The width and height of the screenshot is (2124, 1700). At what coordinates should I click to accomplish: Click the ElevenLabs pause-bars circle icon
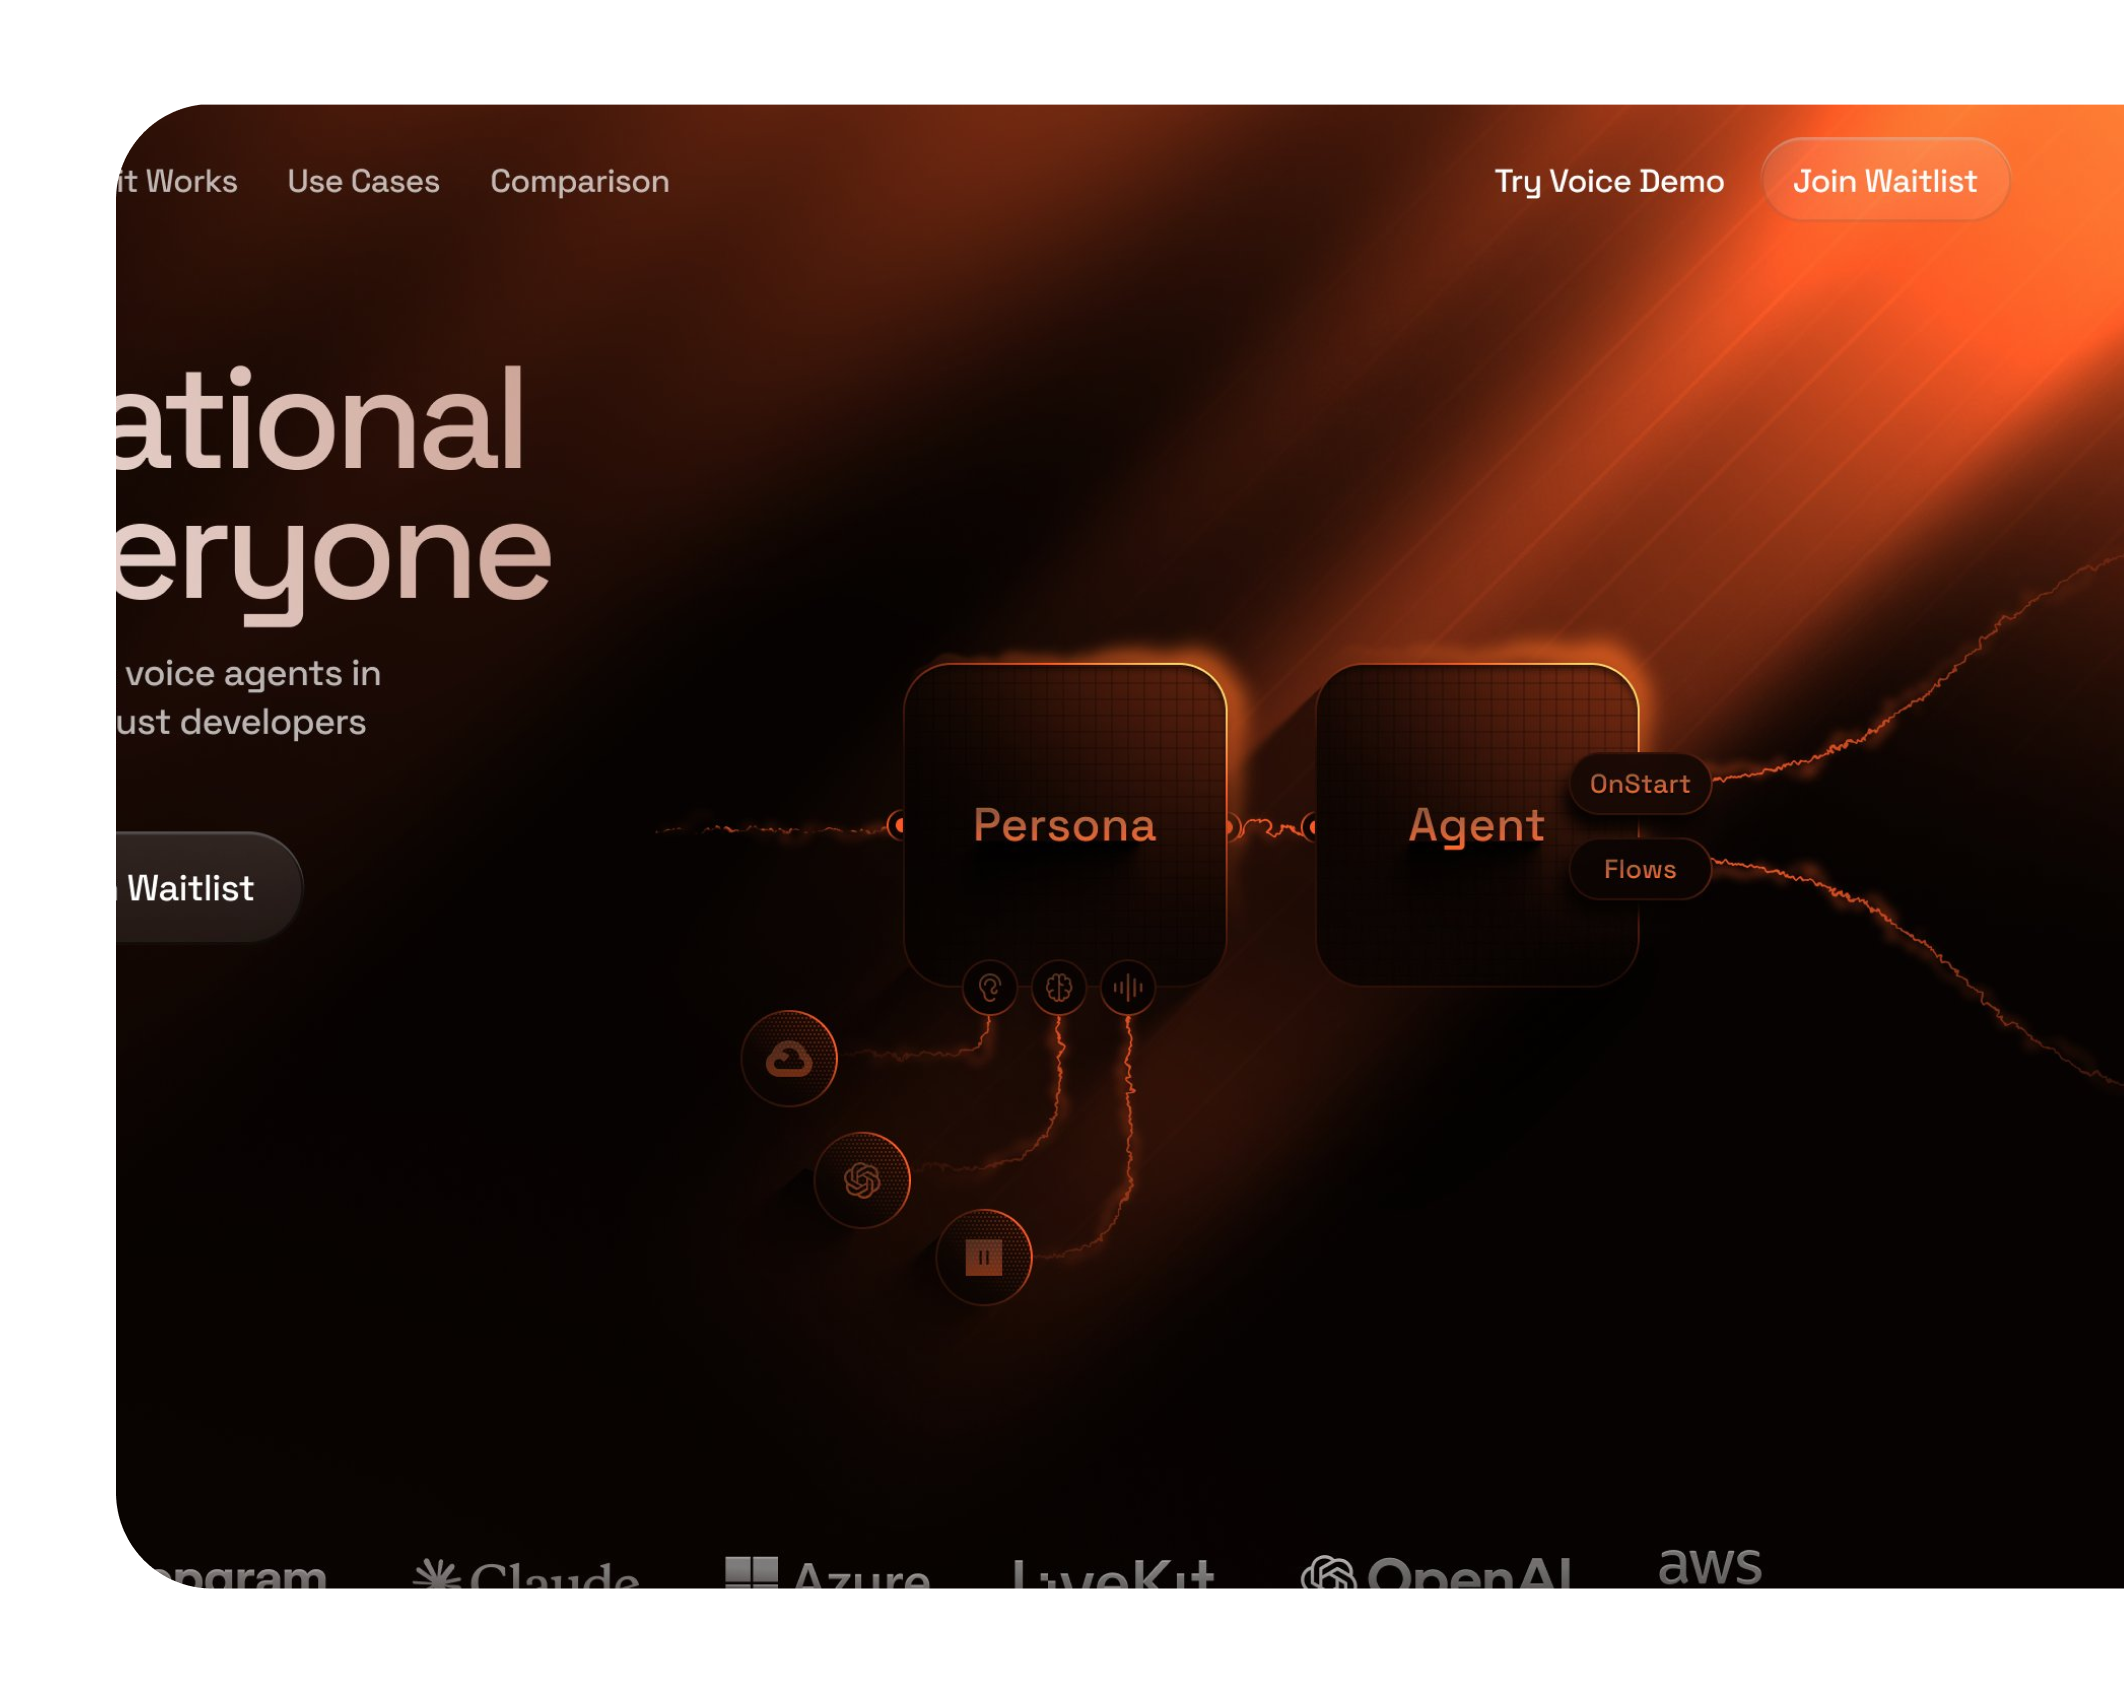tap(983, 1257)
